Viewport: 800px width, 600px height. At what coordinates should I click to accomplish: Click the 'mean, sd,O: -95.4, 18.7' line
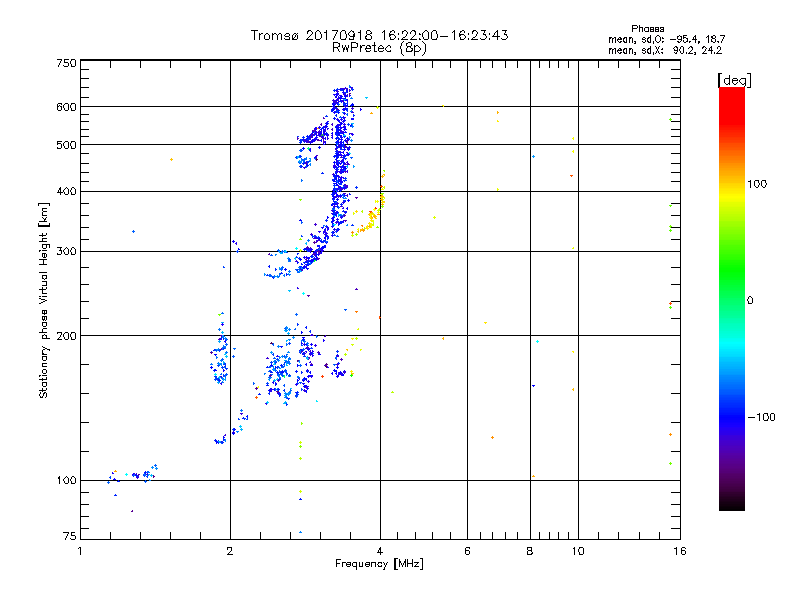click(666, 39)
